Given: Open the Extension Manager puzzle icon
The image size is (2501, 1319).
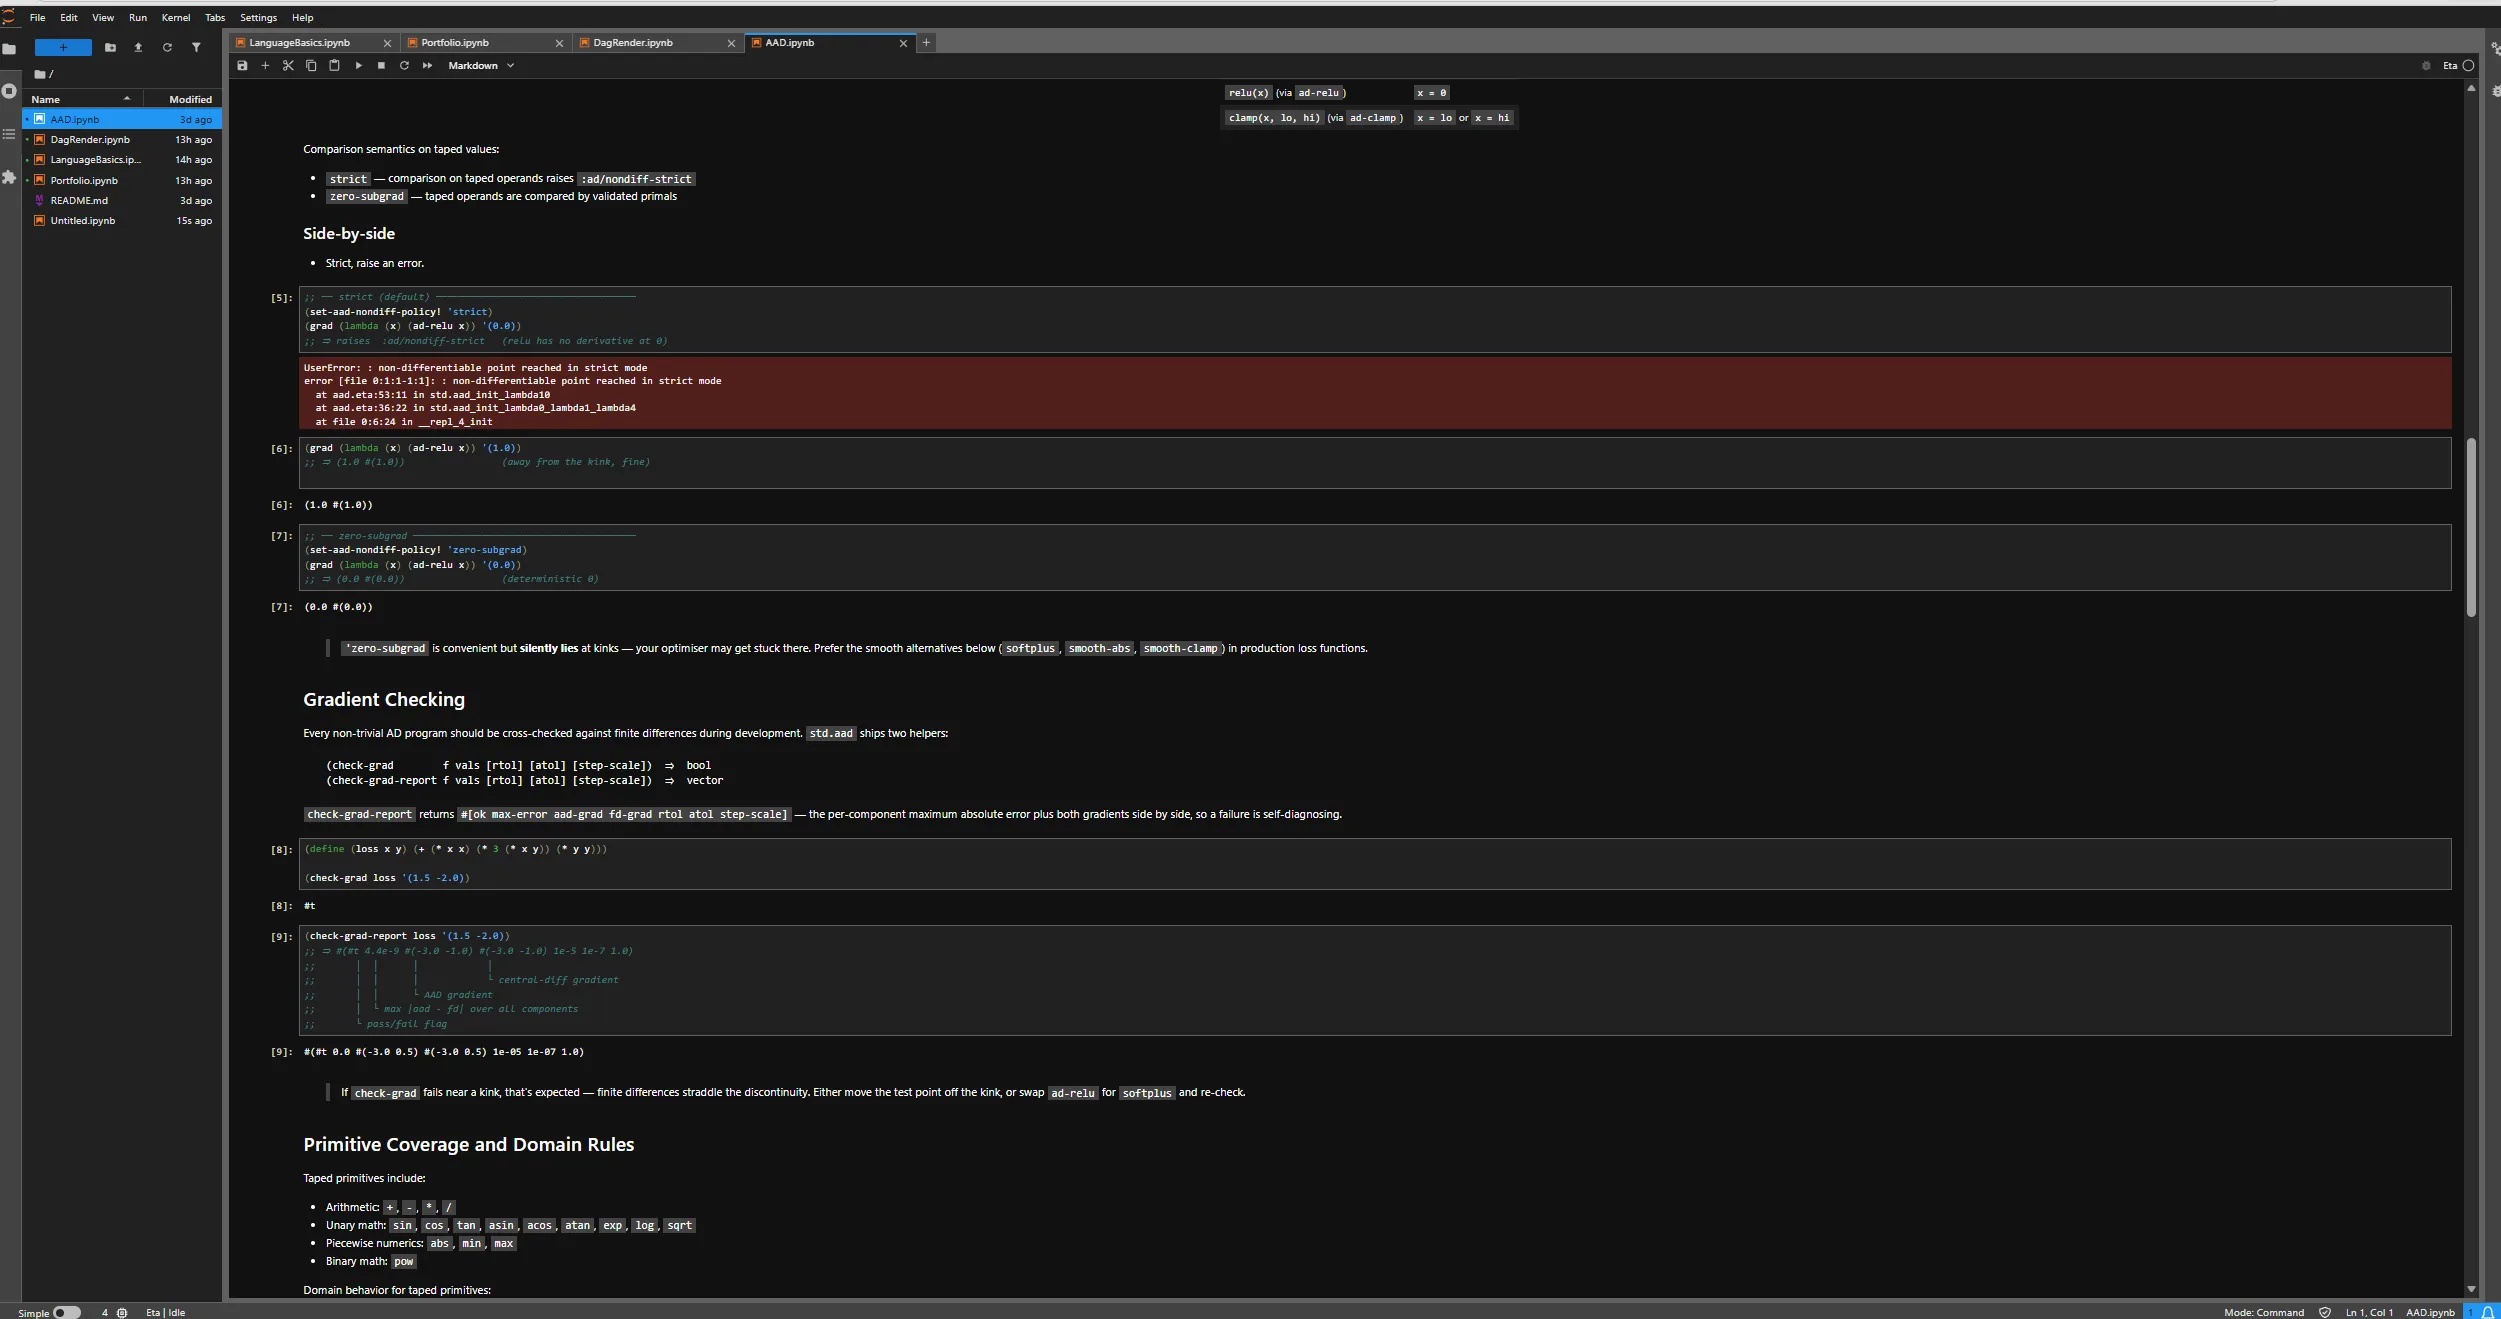Looking at the screenshot, I should click(9, 177).
